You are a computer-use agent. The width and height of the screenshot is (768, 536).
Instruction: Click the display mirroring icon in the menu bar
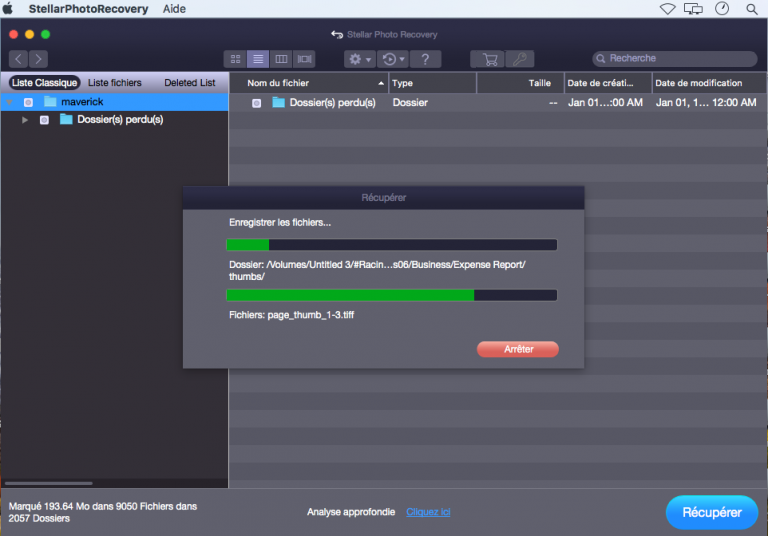click(x=693, y=9)
